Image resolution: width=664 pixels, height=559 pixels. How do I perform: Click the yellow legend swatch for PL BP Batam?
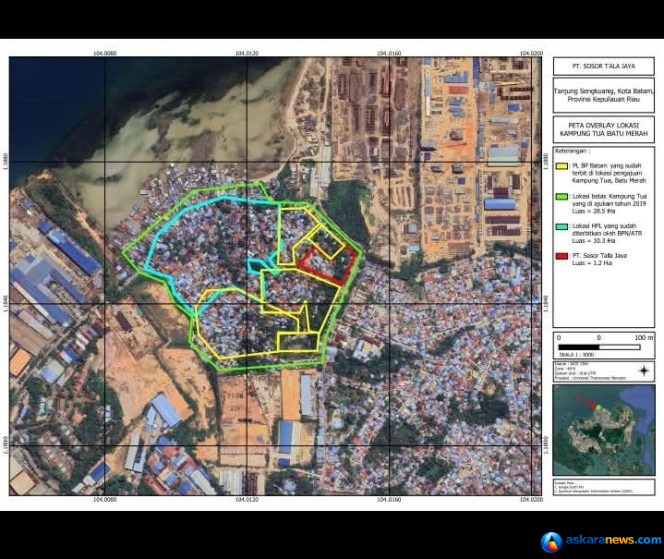point(562,166)
